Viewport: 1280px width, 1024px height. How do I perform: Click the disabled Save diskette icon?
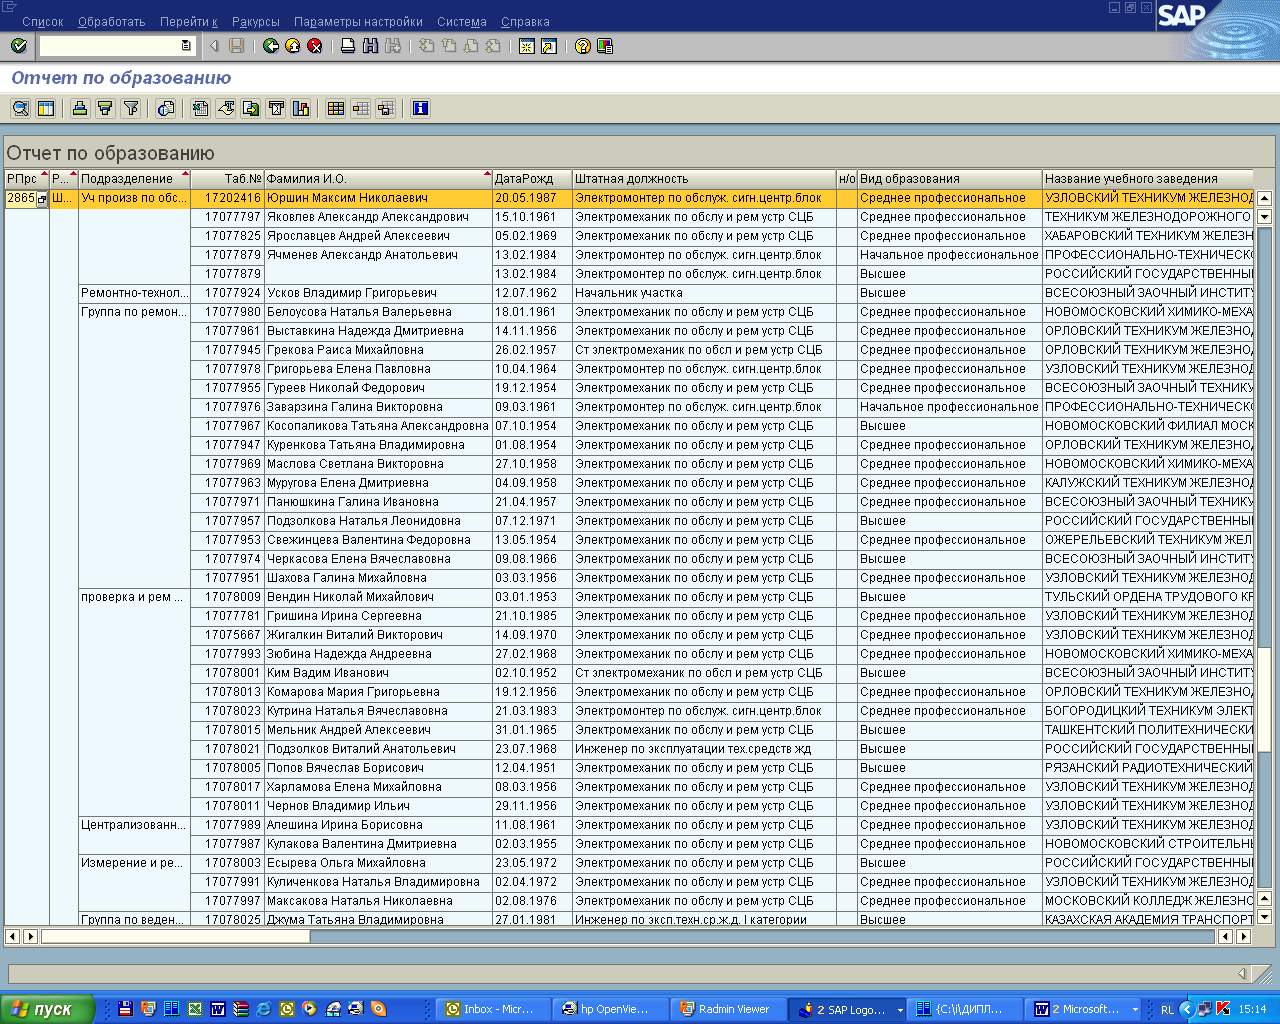pos(237,46)
